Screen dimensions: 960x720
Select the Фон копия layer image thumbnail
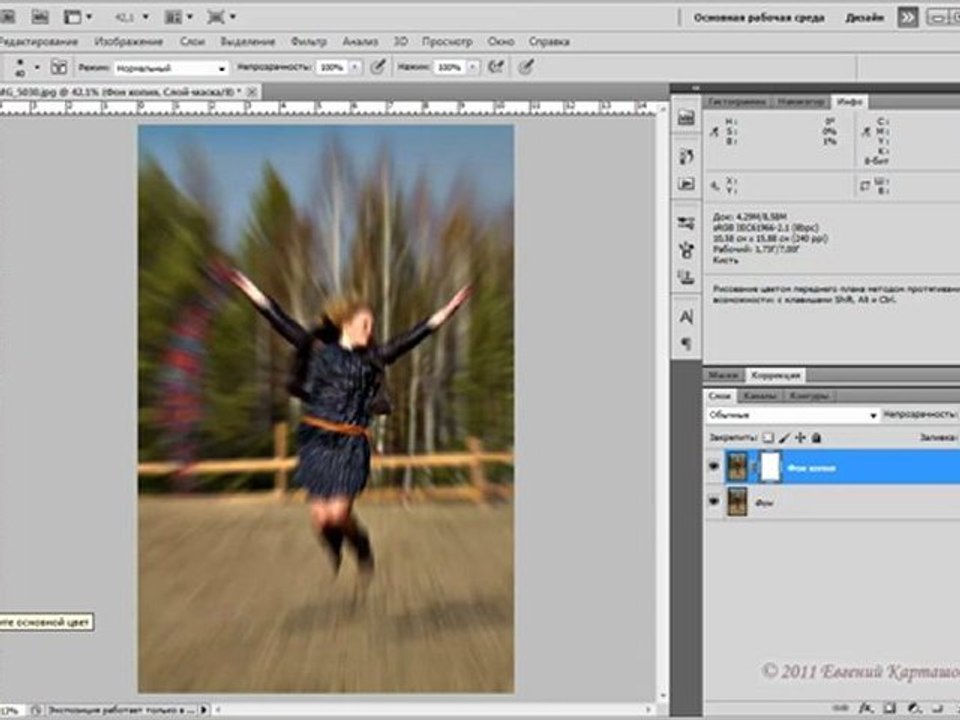pos(737,467)
